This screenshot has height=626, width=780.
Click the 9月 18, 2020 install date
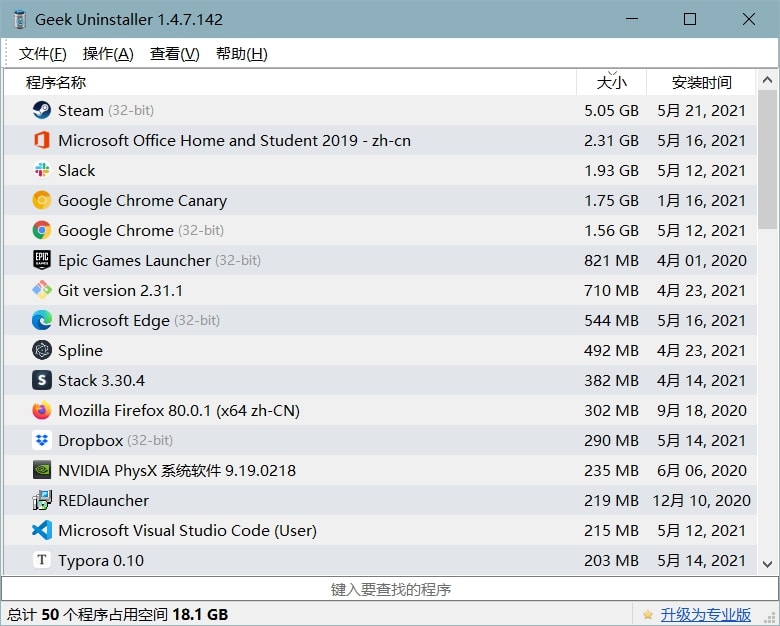[x=701, y=411]
